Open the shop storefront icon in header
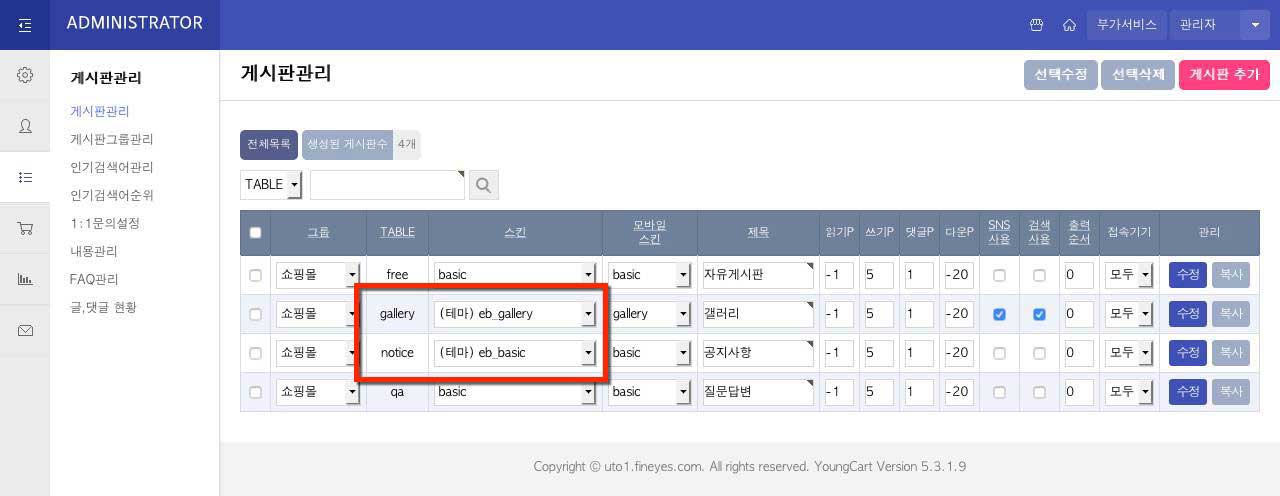The width and height of the screenshot is (1280, 496). pos(1037,25)
